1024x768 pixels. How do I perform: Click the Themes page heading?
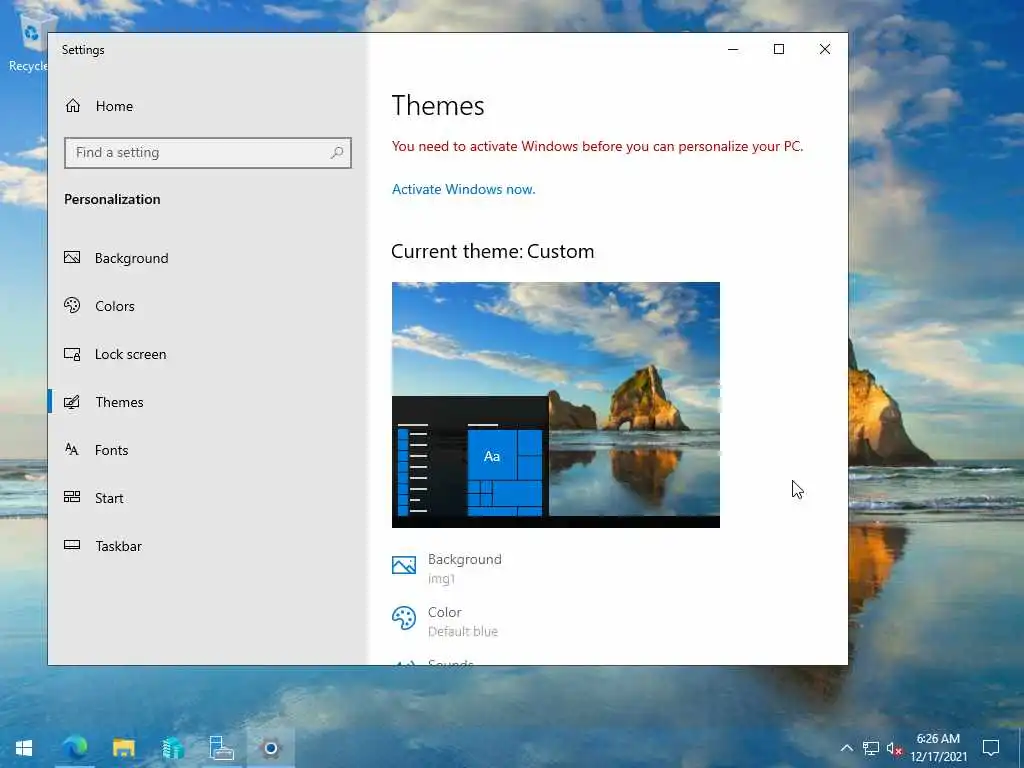tap(438, 106)
